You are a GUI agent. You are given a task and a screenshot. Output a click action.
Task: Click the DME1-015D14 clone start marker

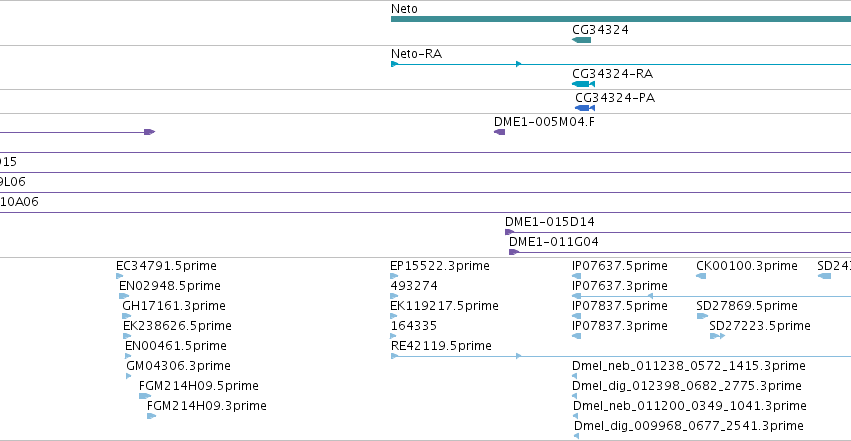[x=509, y=232]
